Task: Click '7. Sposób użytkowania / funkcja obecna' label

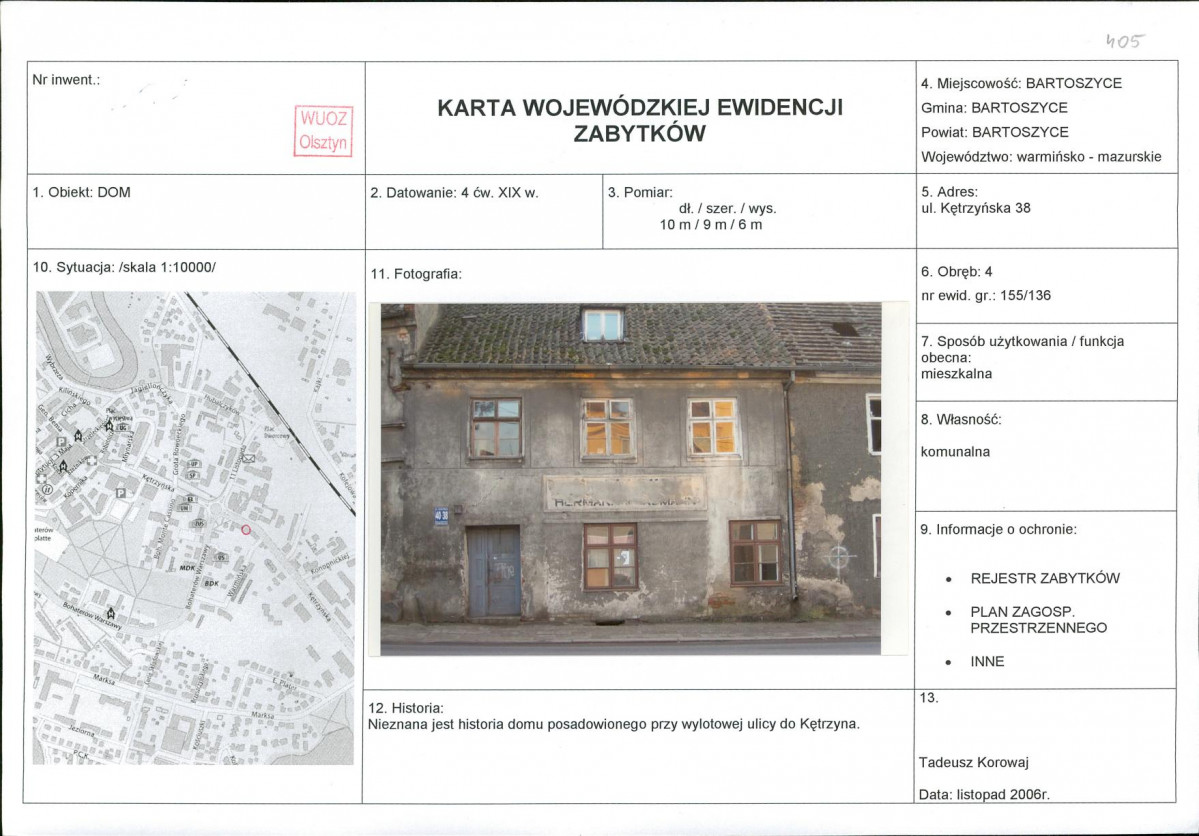Action: tap(1022, 350)
